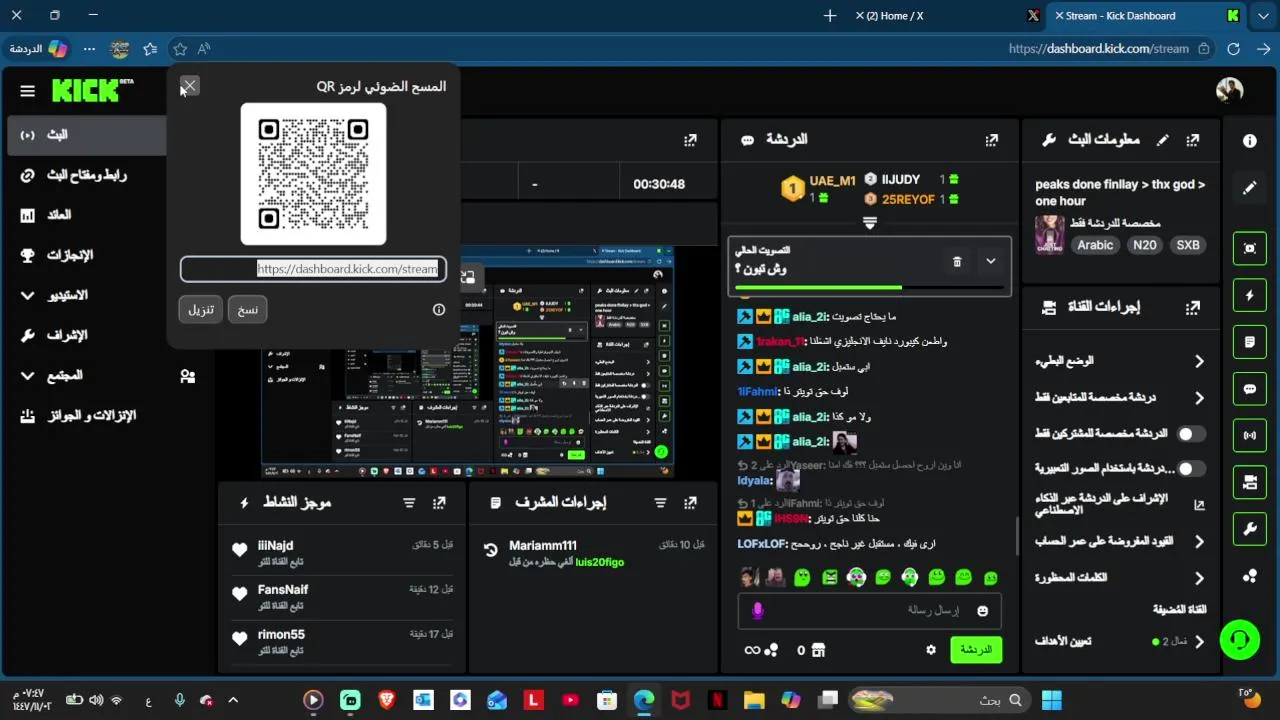The image size is (1280, 720).
Task: Click the purple microphone icon in chat
Action: point(757,610)
